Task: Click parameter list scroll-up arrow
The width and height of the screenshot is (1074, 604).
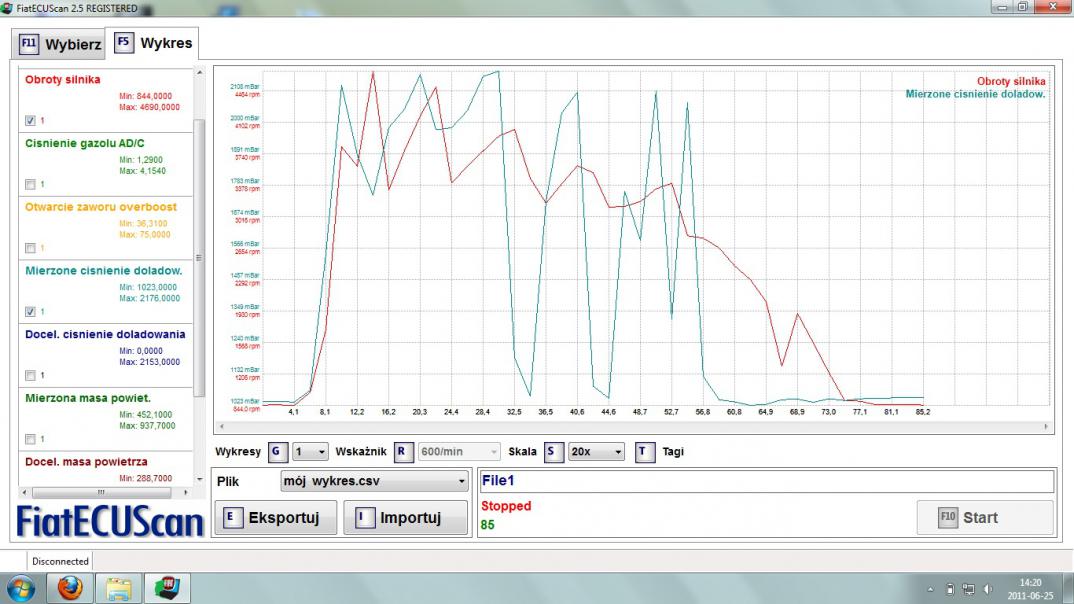Action: click(x=199, y=73)
